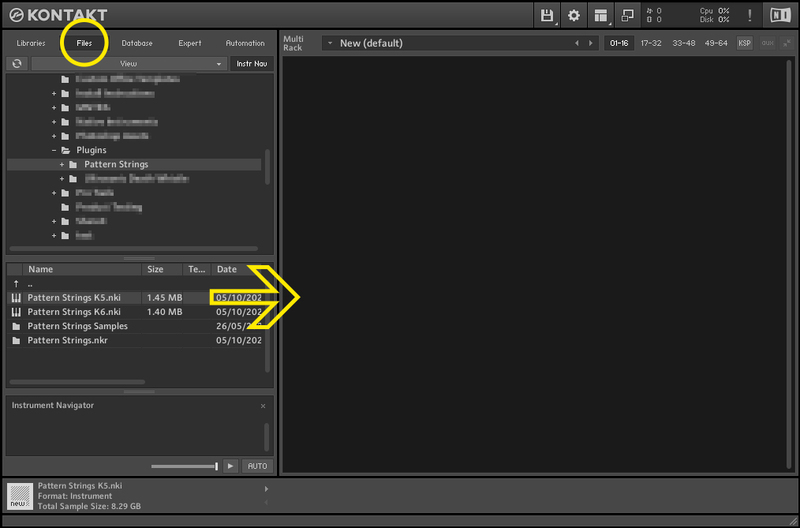Show rack page 17-32
Screen dimensions: 800x528
point(651,43)
